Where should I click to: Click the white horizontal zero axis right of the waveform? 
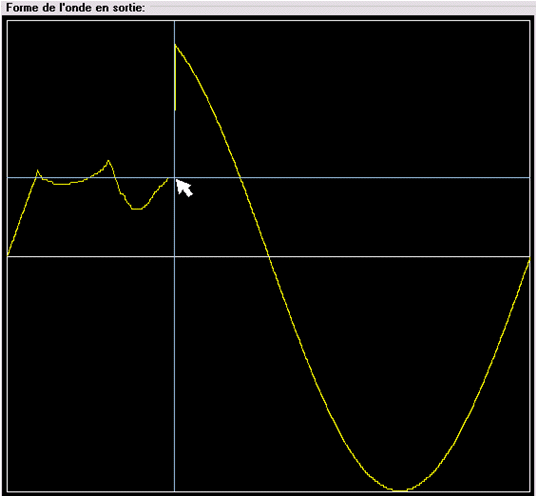click(x=399, y=256)
